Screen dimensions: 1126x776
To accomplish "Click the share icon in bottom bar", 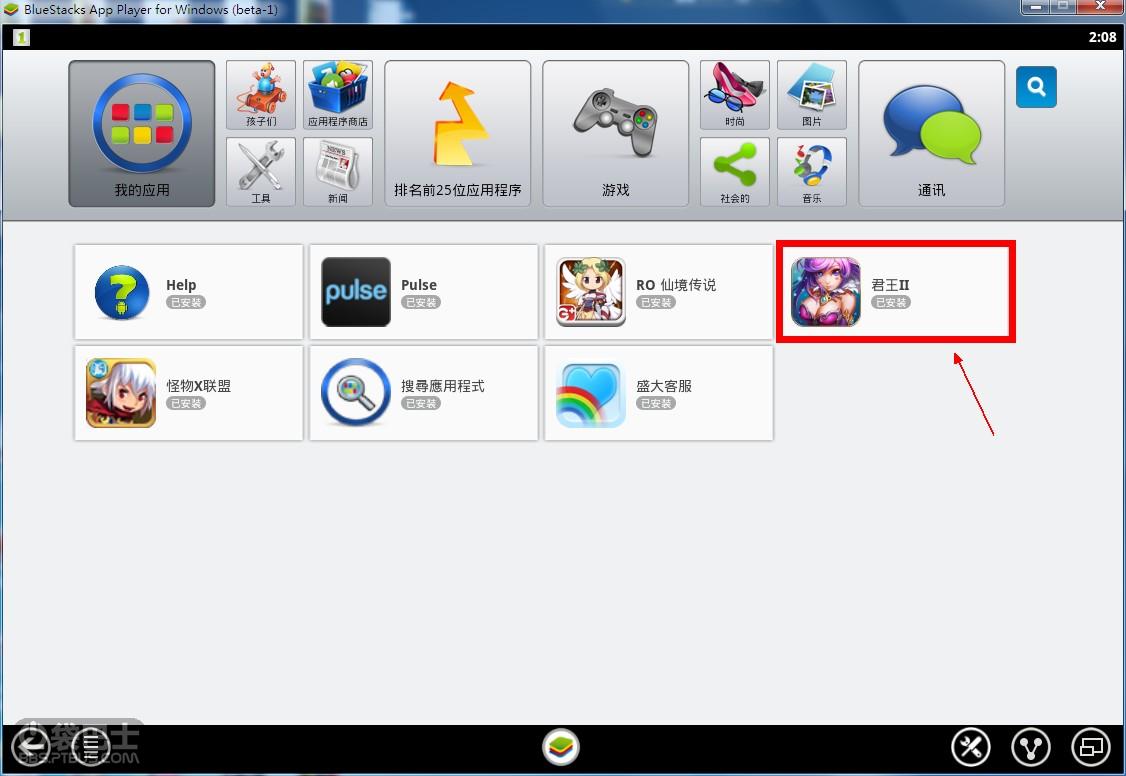I will tap(1031, 747).
